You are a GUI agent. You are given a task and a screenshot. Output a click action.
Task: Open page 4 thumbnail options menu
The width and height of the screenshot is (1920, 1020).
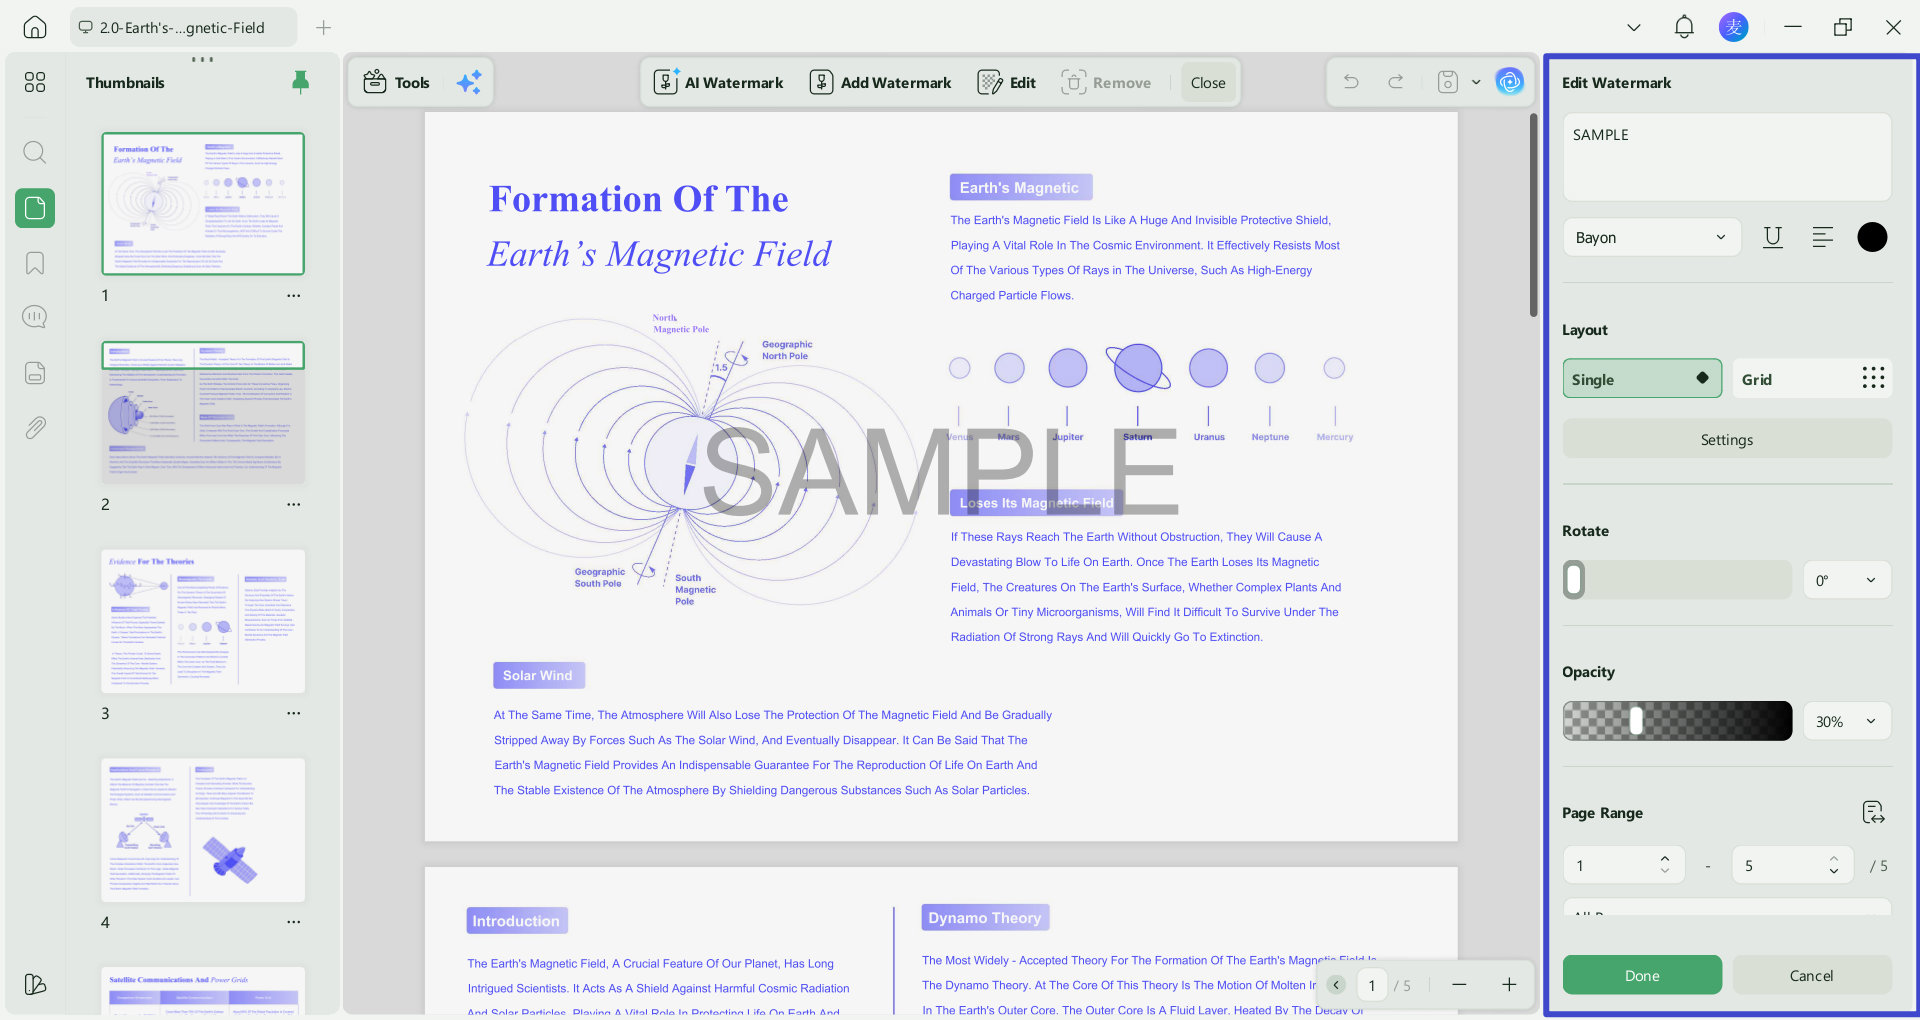coord(293,922)
